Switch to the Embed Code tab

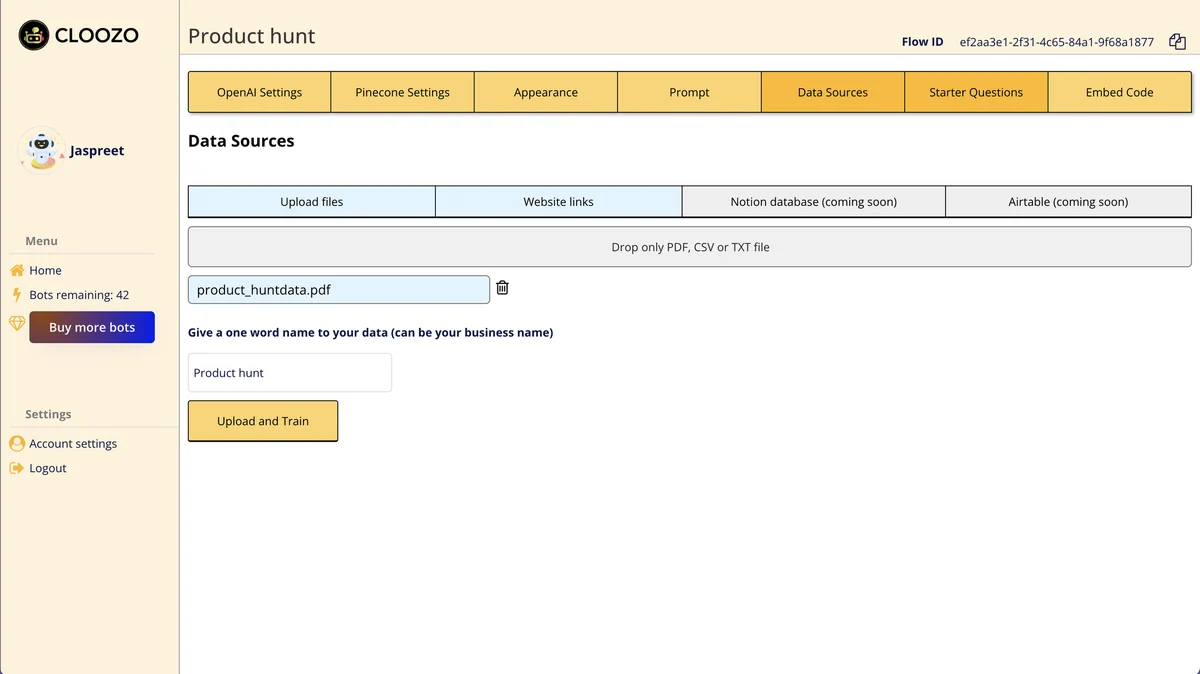1120,92
